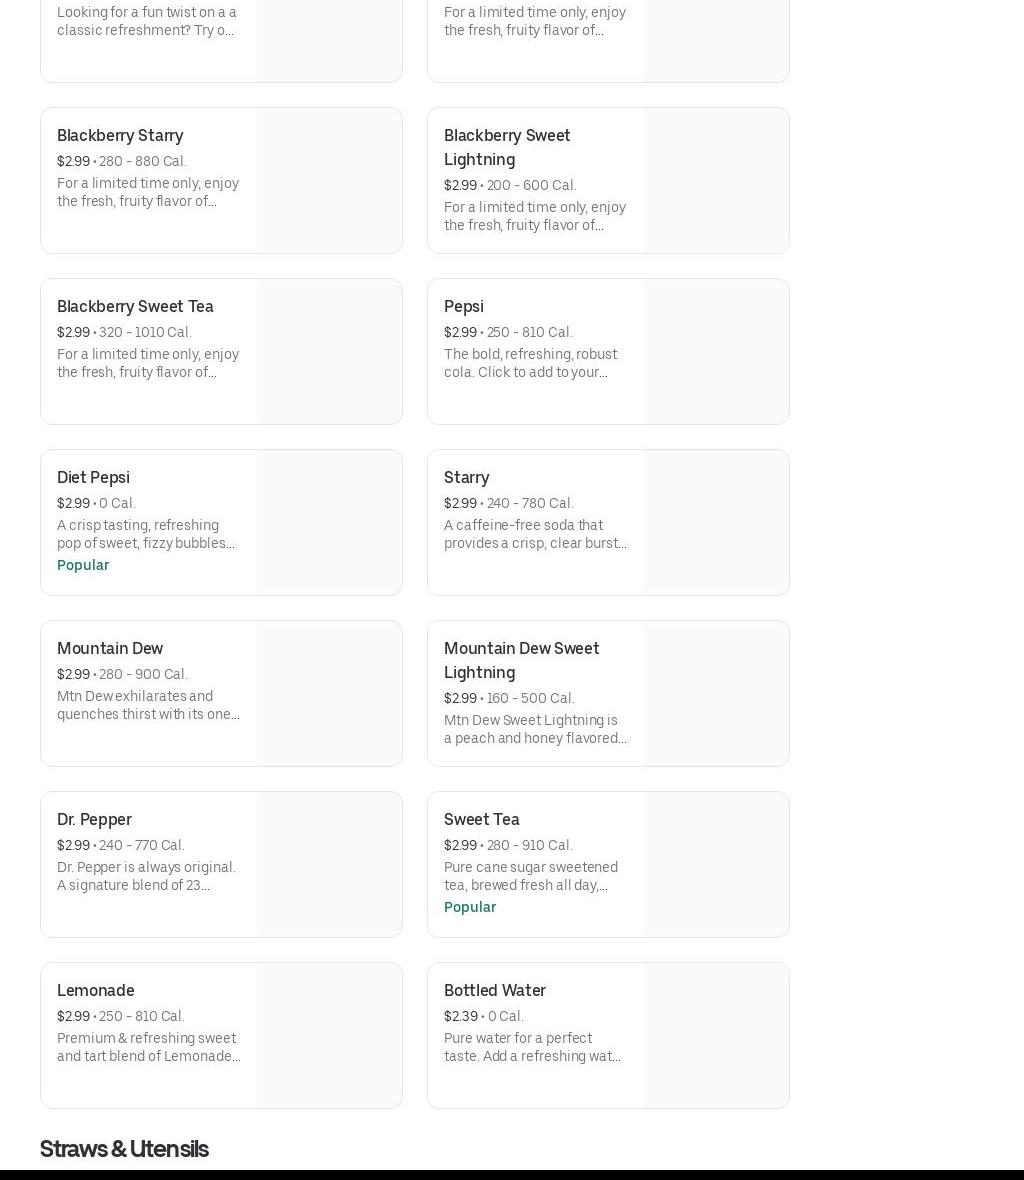
Task: Open the Dr. Pepper drink title
Action: click(94, 819)
